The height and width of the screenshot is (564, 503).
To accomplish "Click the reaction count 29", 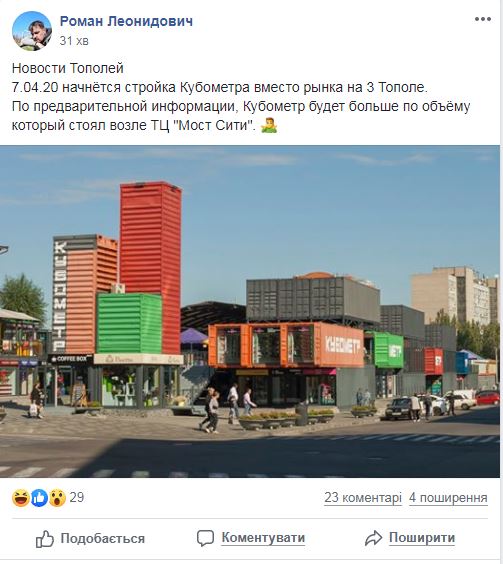I will [x=77, y=498].
